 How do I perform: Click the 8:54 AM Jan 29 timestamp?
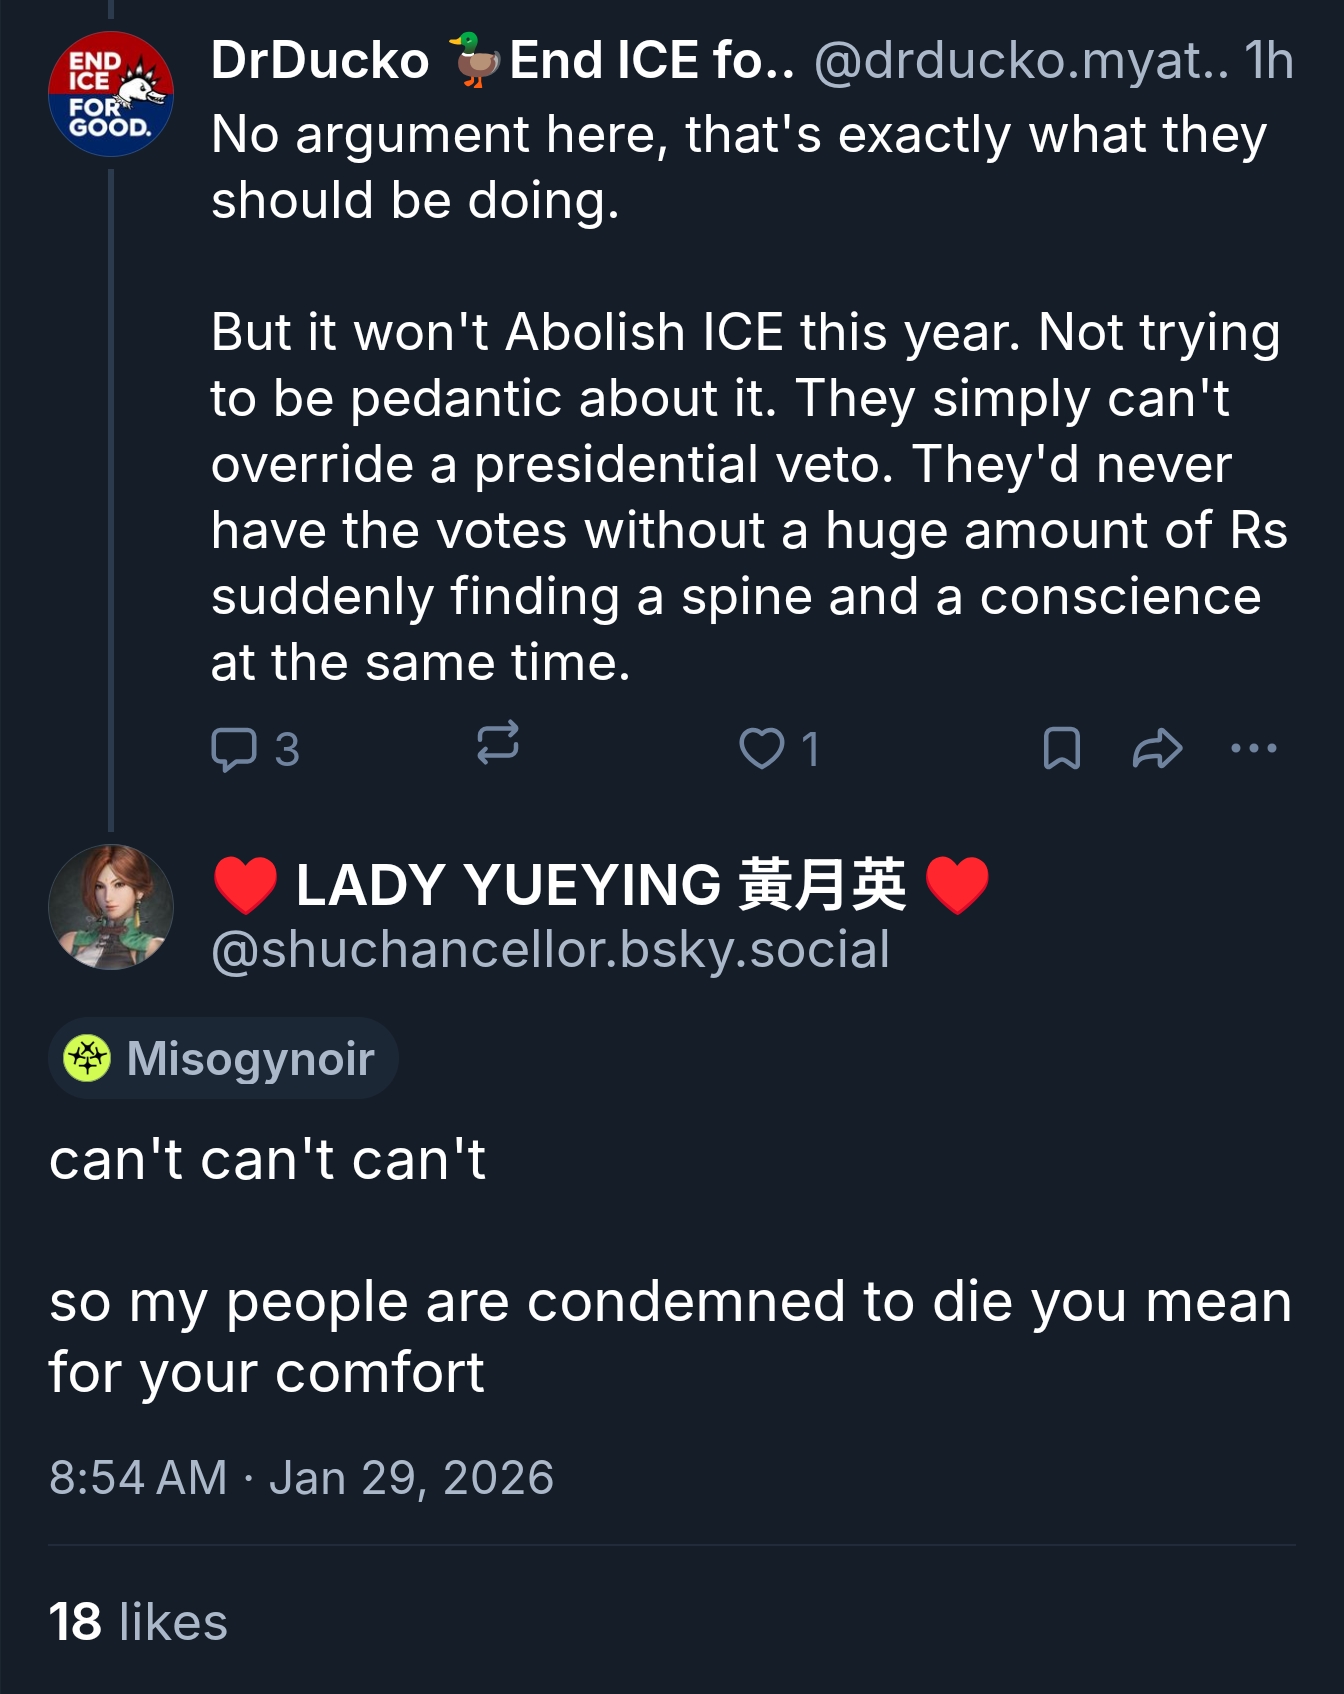tap(301, 1477)
